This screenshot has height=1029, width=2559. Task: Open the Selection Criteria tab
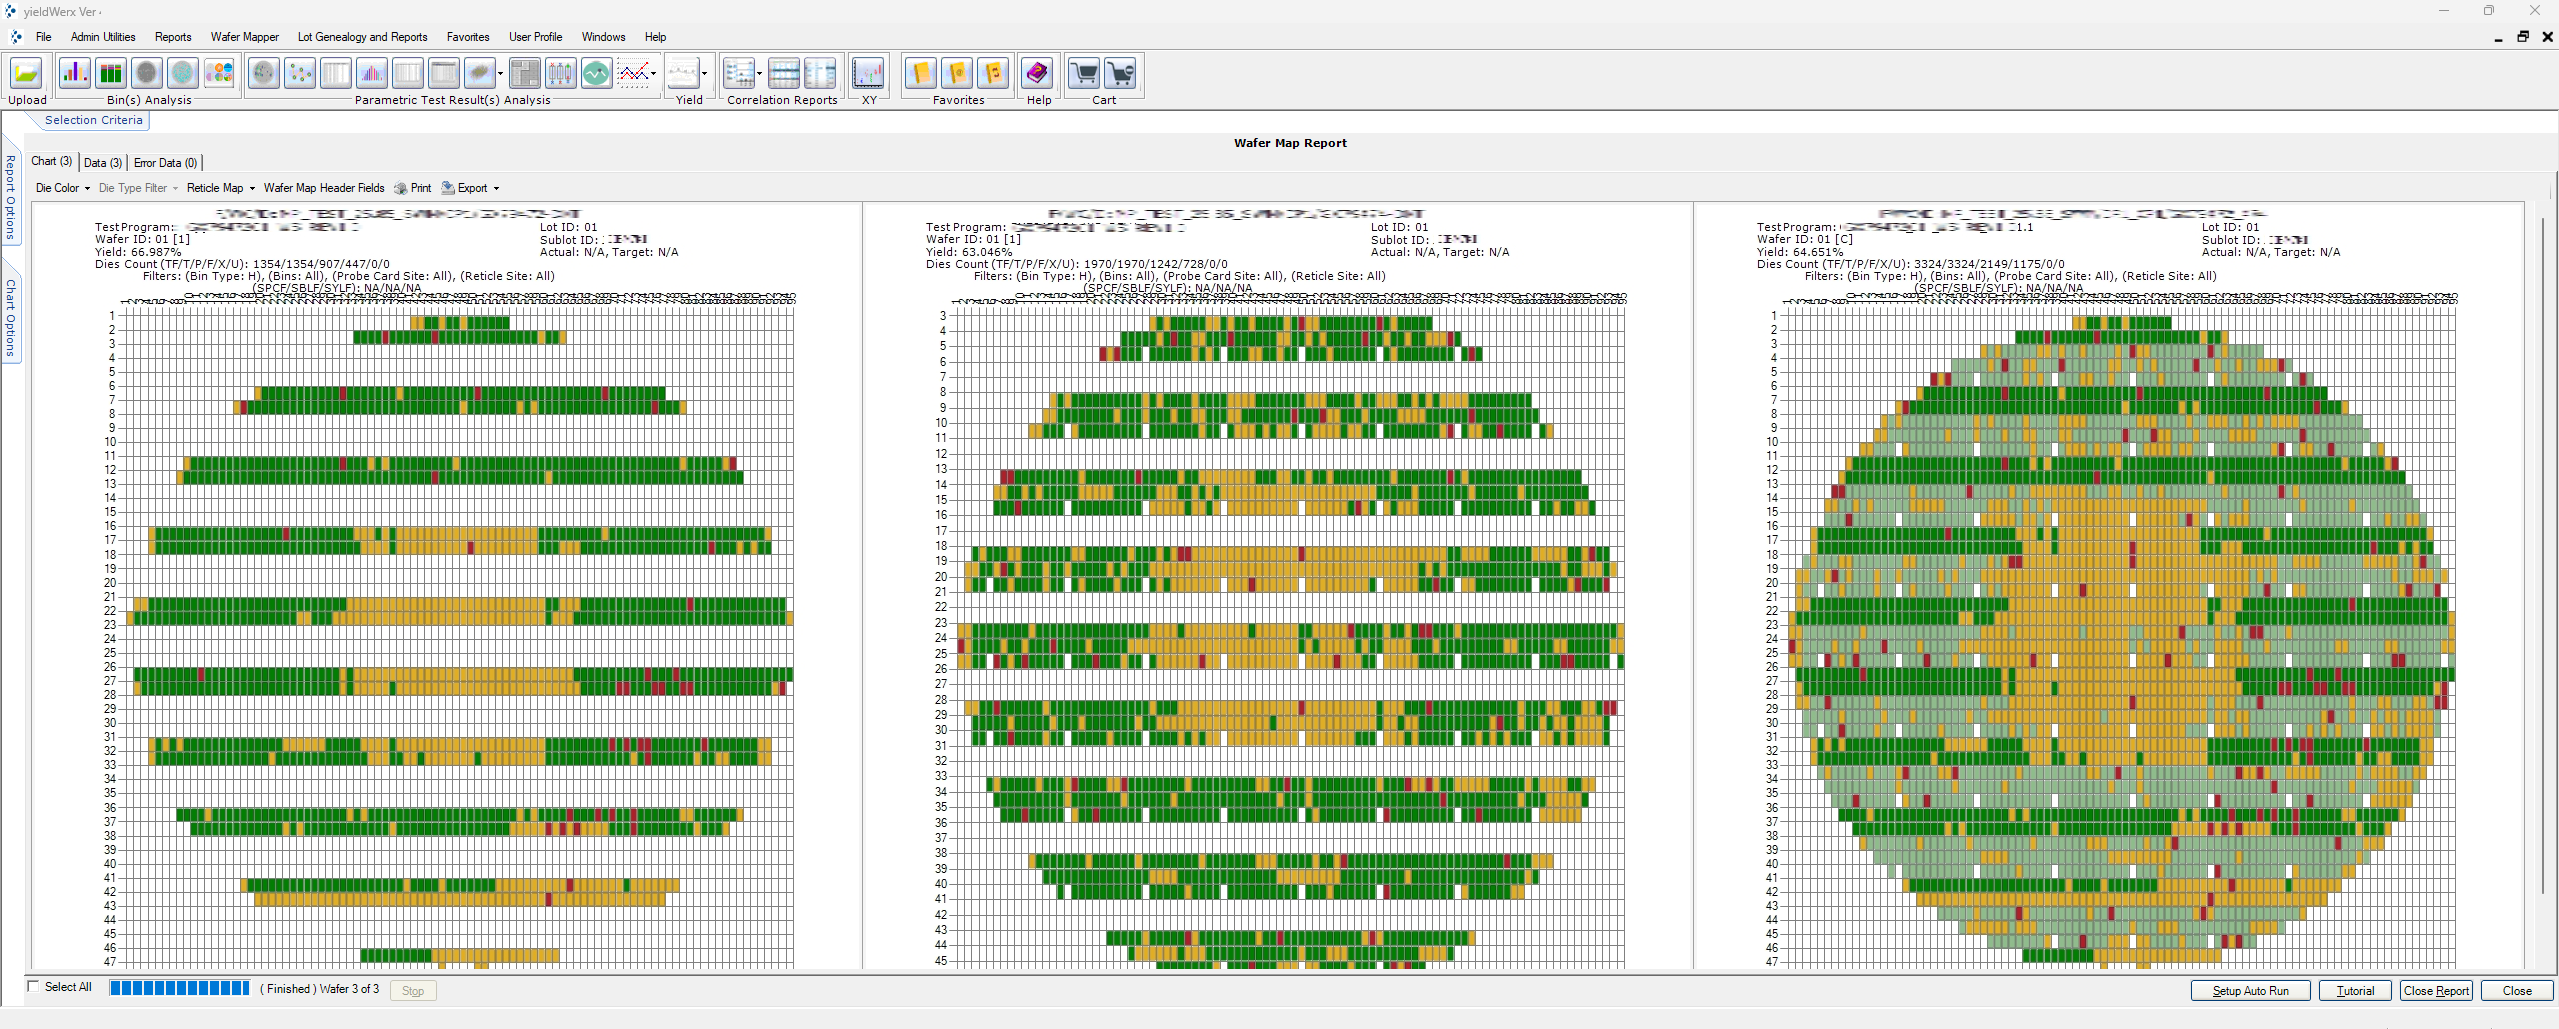coord(94,120)
